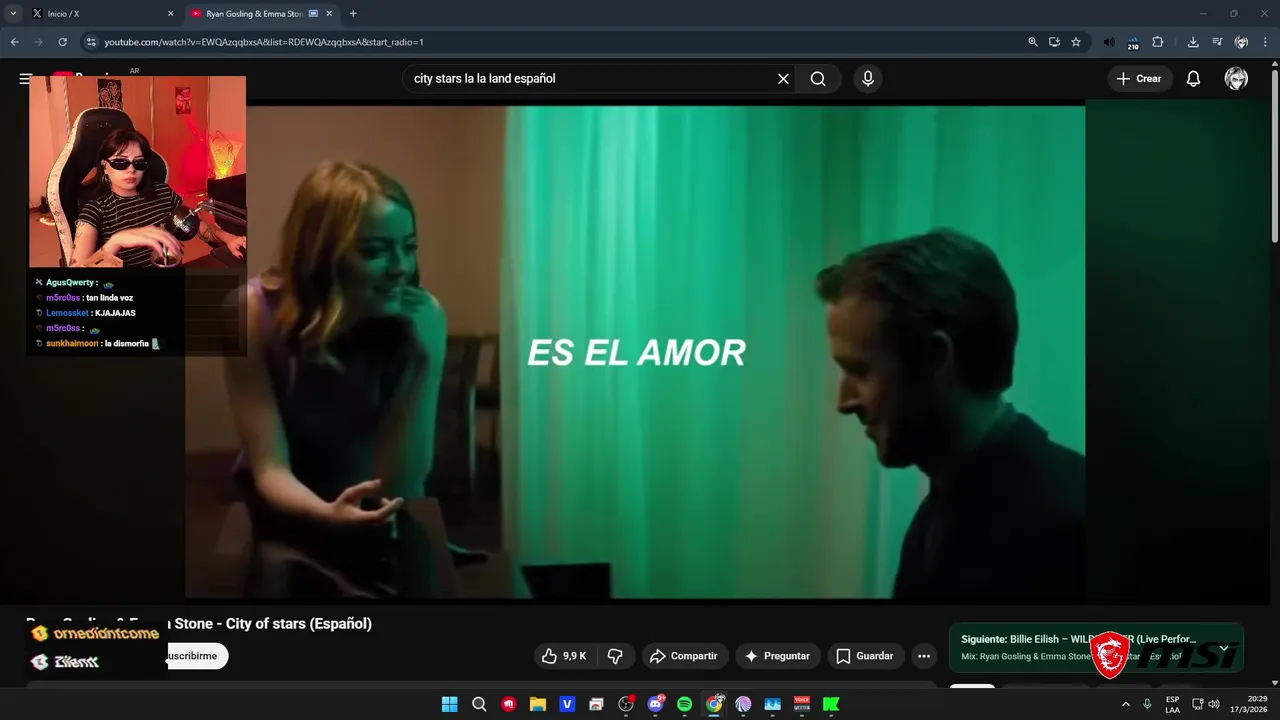Reload the YouTube page

(x=62, y=42)
